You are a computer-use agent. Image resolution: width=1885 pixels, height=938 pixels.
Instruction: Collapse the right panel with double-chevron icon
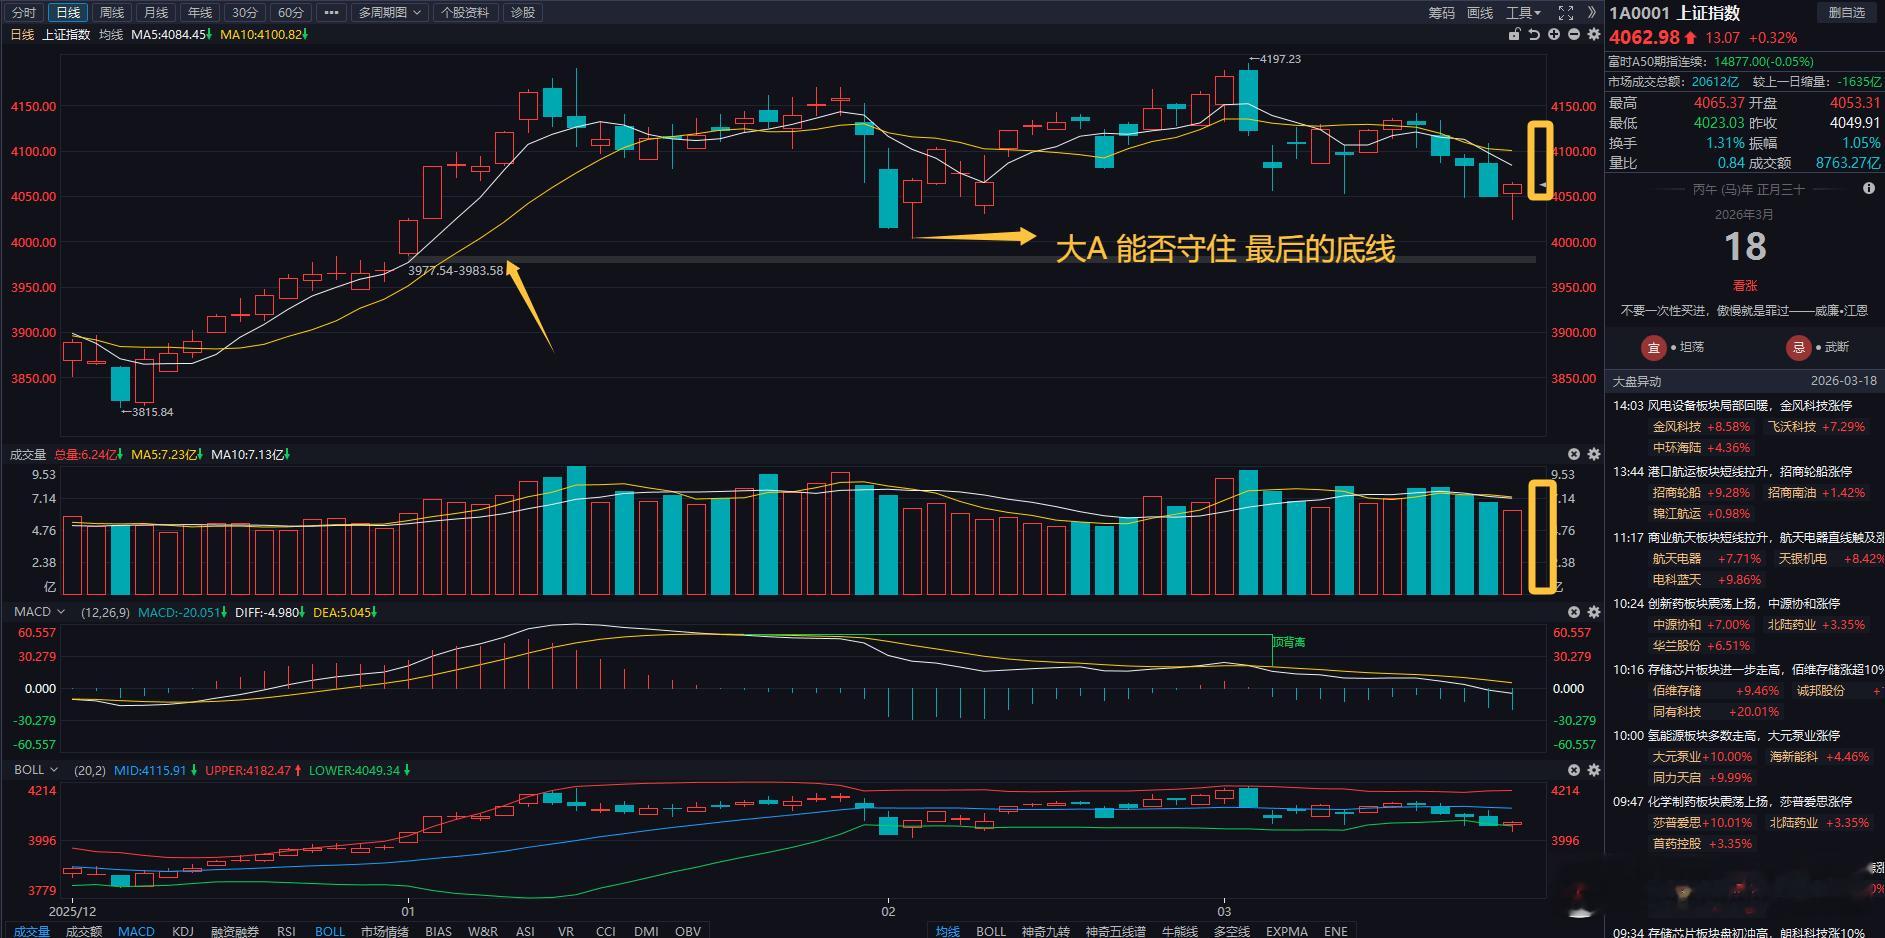(x=1592, y=13)
